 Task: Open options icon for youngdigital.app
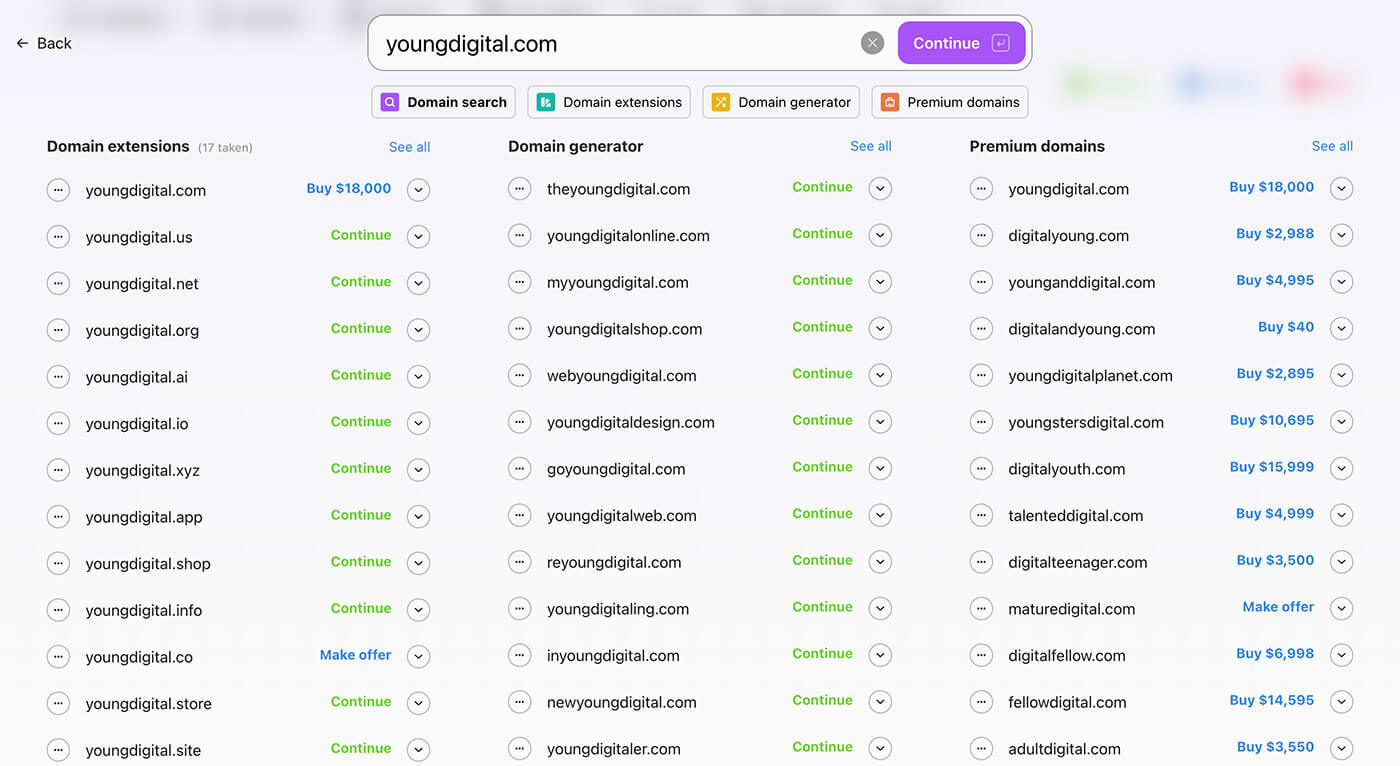coord(58,517)
